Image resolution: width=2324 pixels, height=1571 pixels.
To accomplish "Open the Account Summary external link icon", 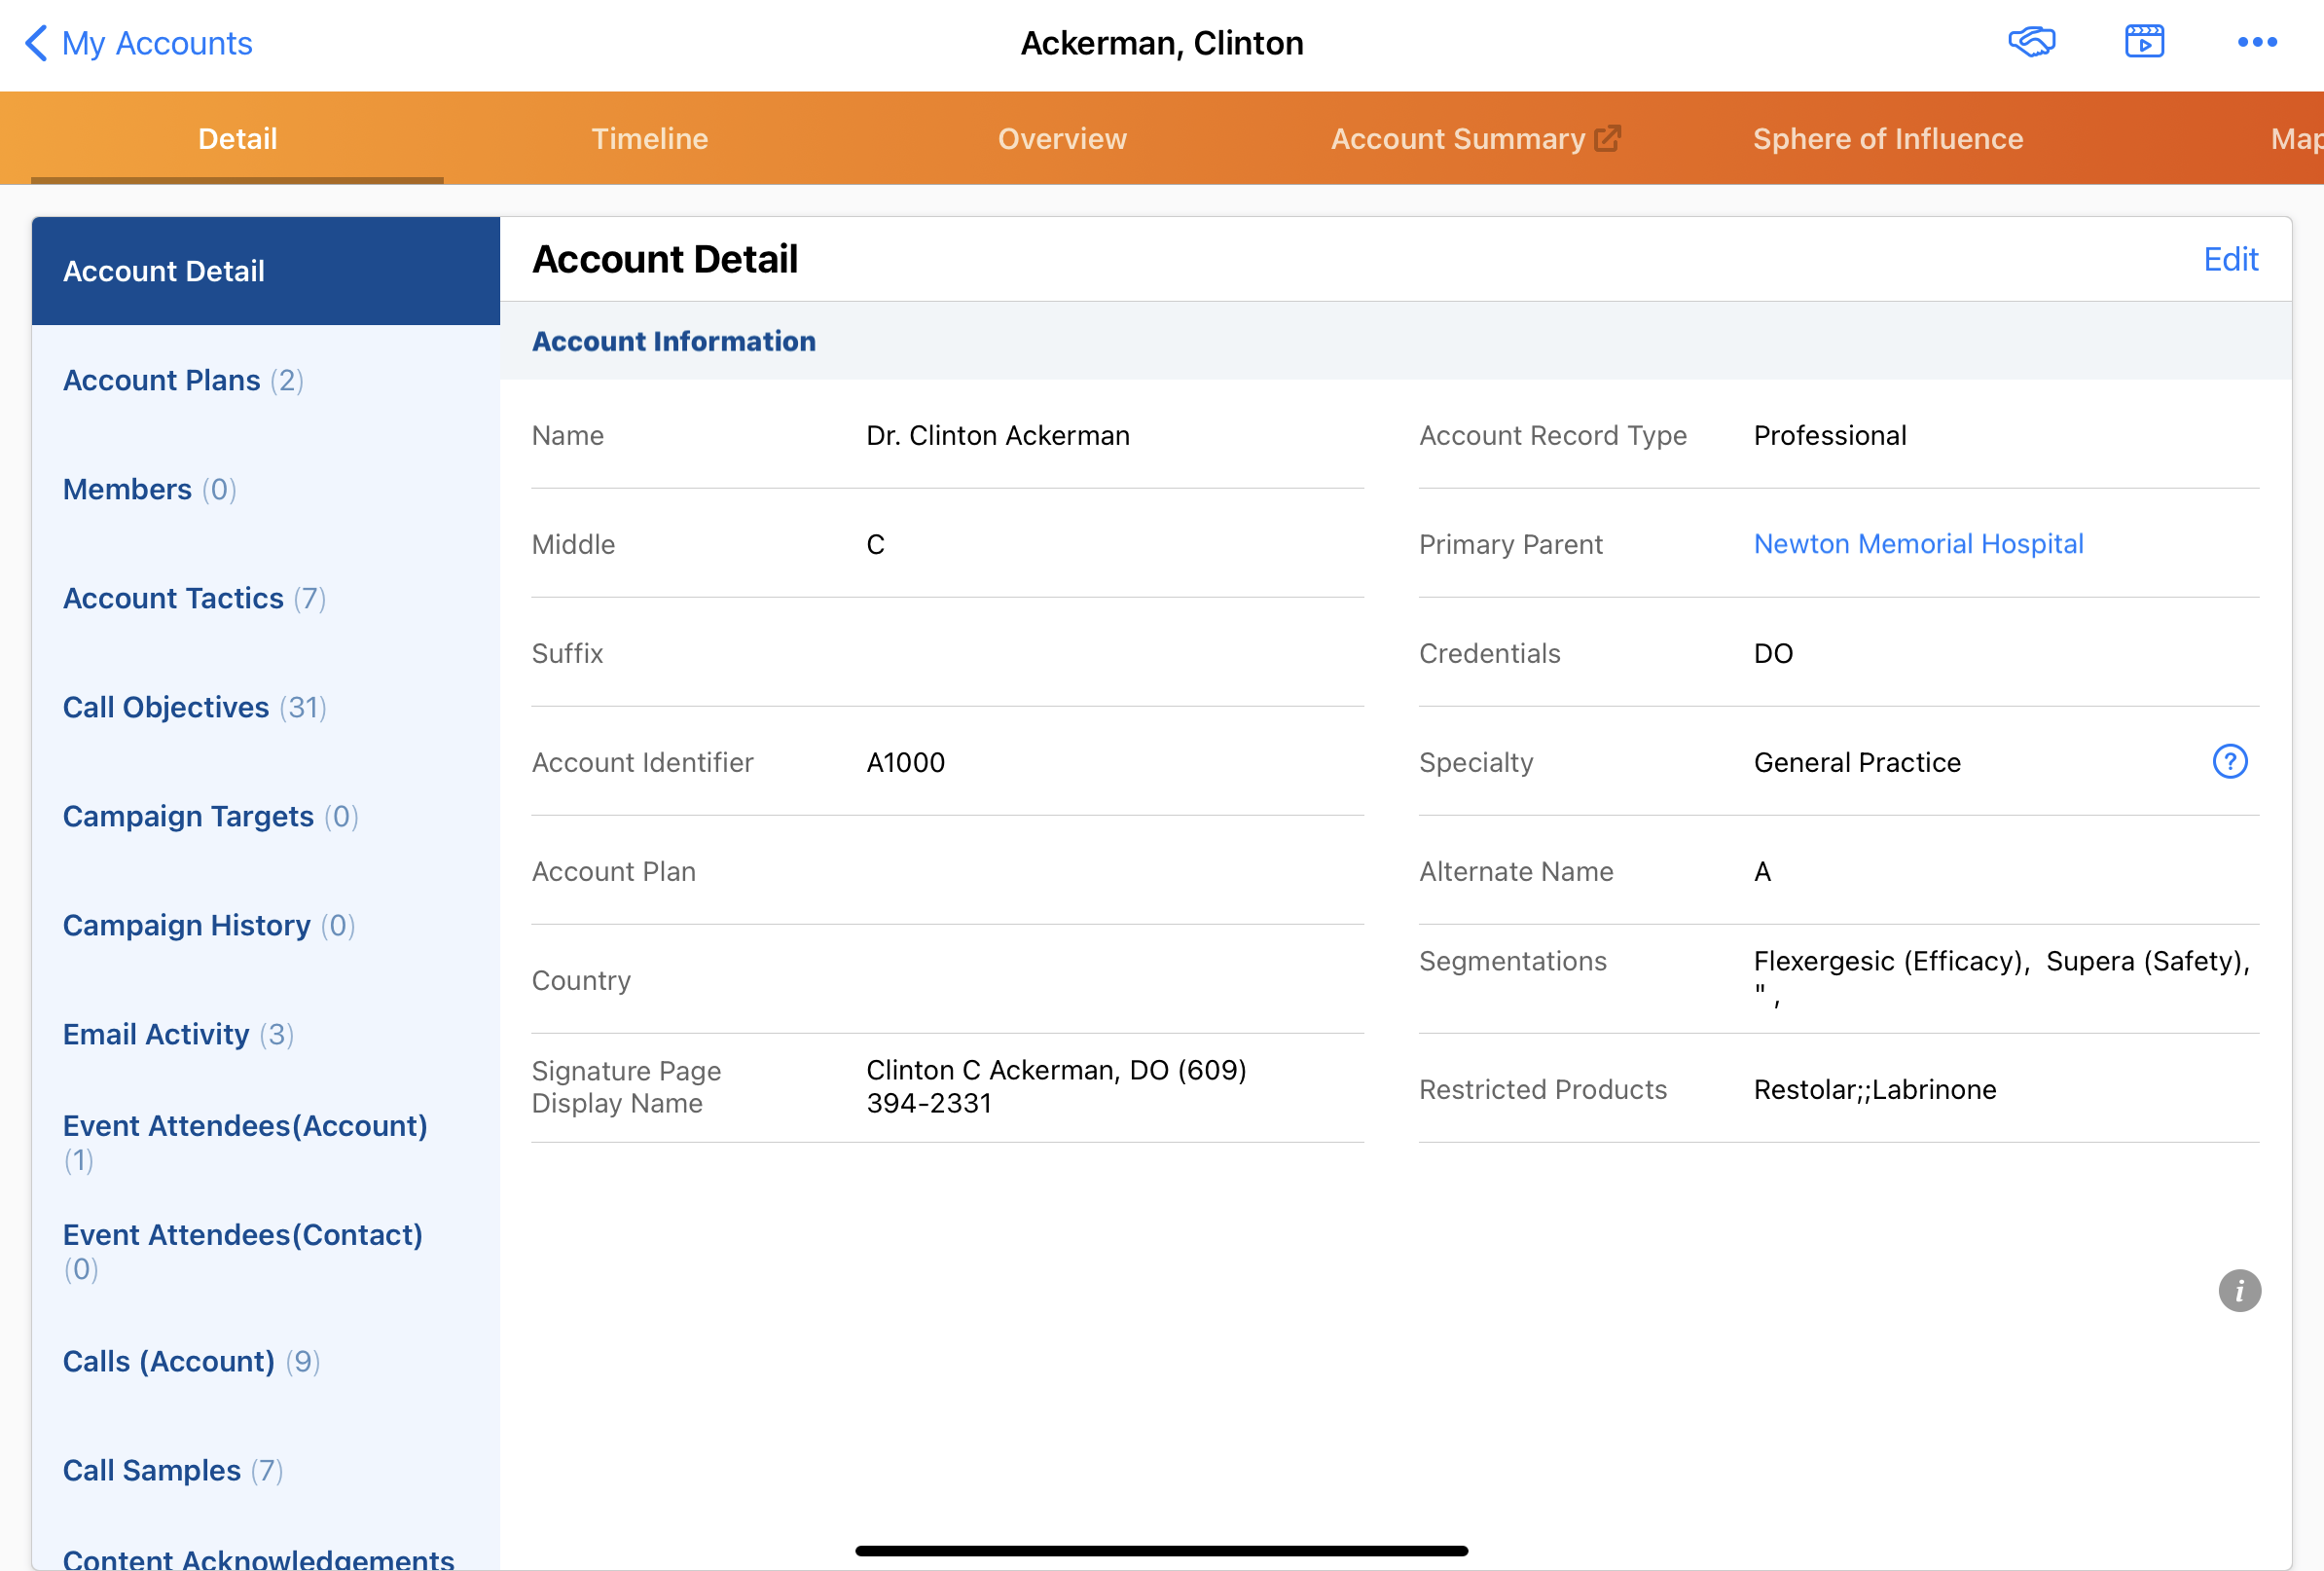I will (x=1607, y=138).
